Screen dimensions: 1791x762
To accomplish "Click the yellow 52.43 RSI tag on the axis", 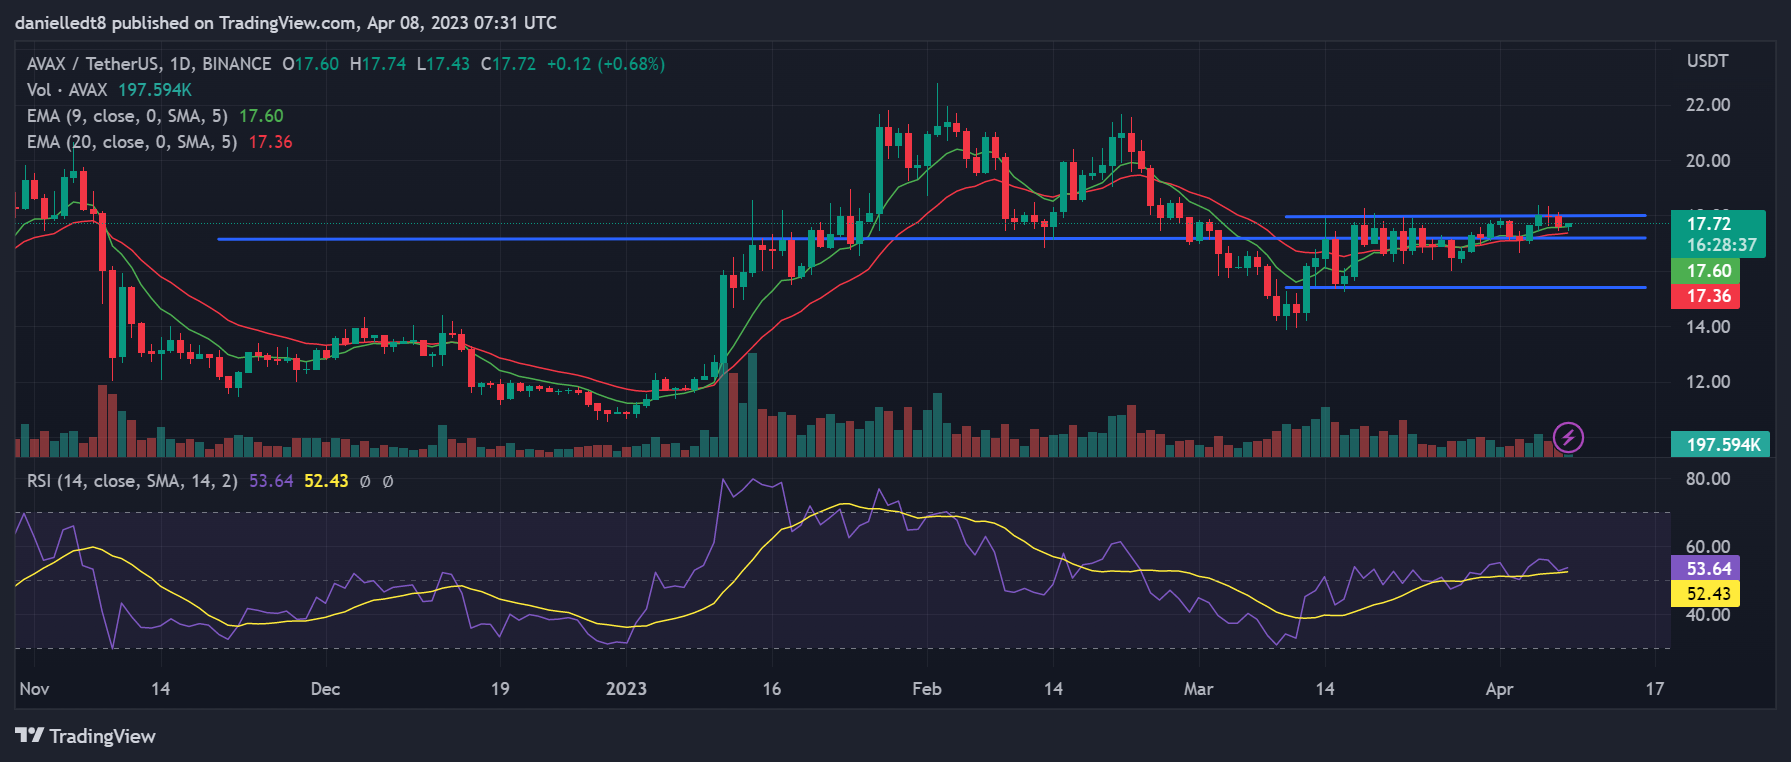I will click(1708, 594).
